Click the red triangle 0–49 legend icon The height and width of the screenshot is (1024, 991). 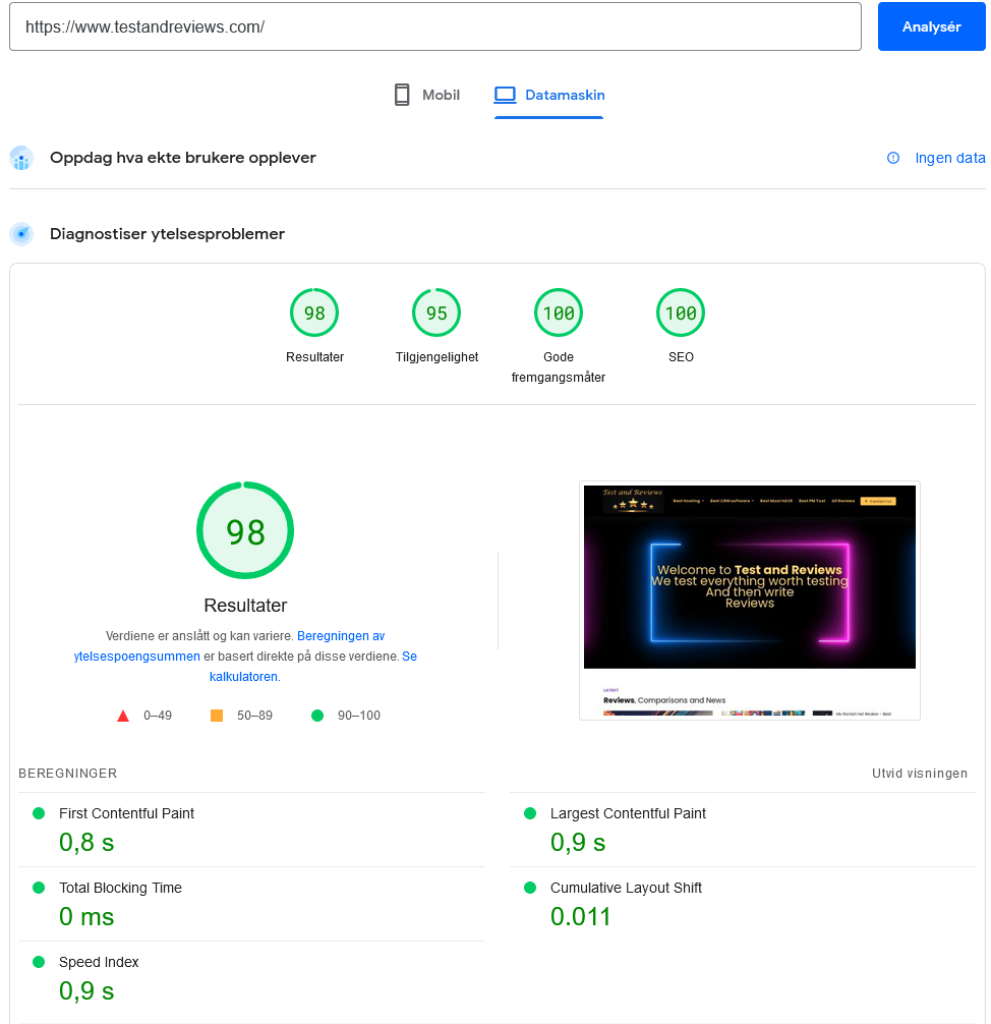pos(123,716)
